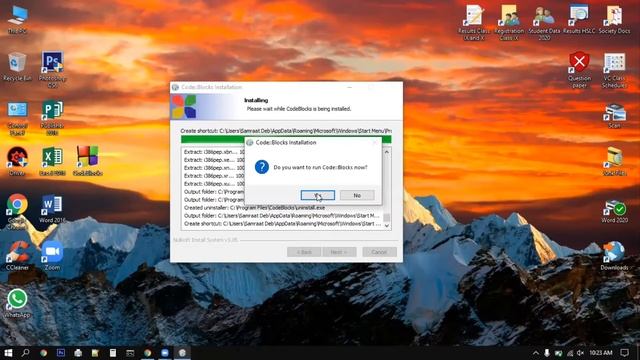Open taskbar search magnifier
The image size is (640, 360).
coord(25,353)
